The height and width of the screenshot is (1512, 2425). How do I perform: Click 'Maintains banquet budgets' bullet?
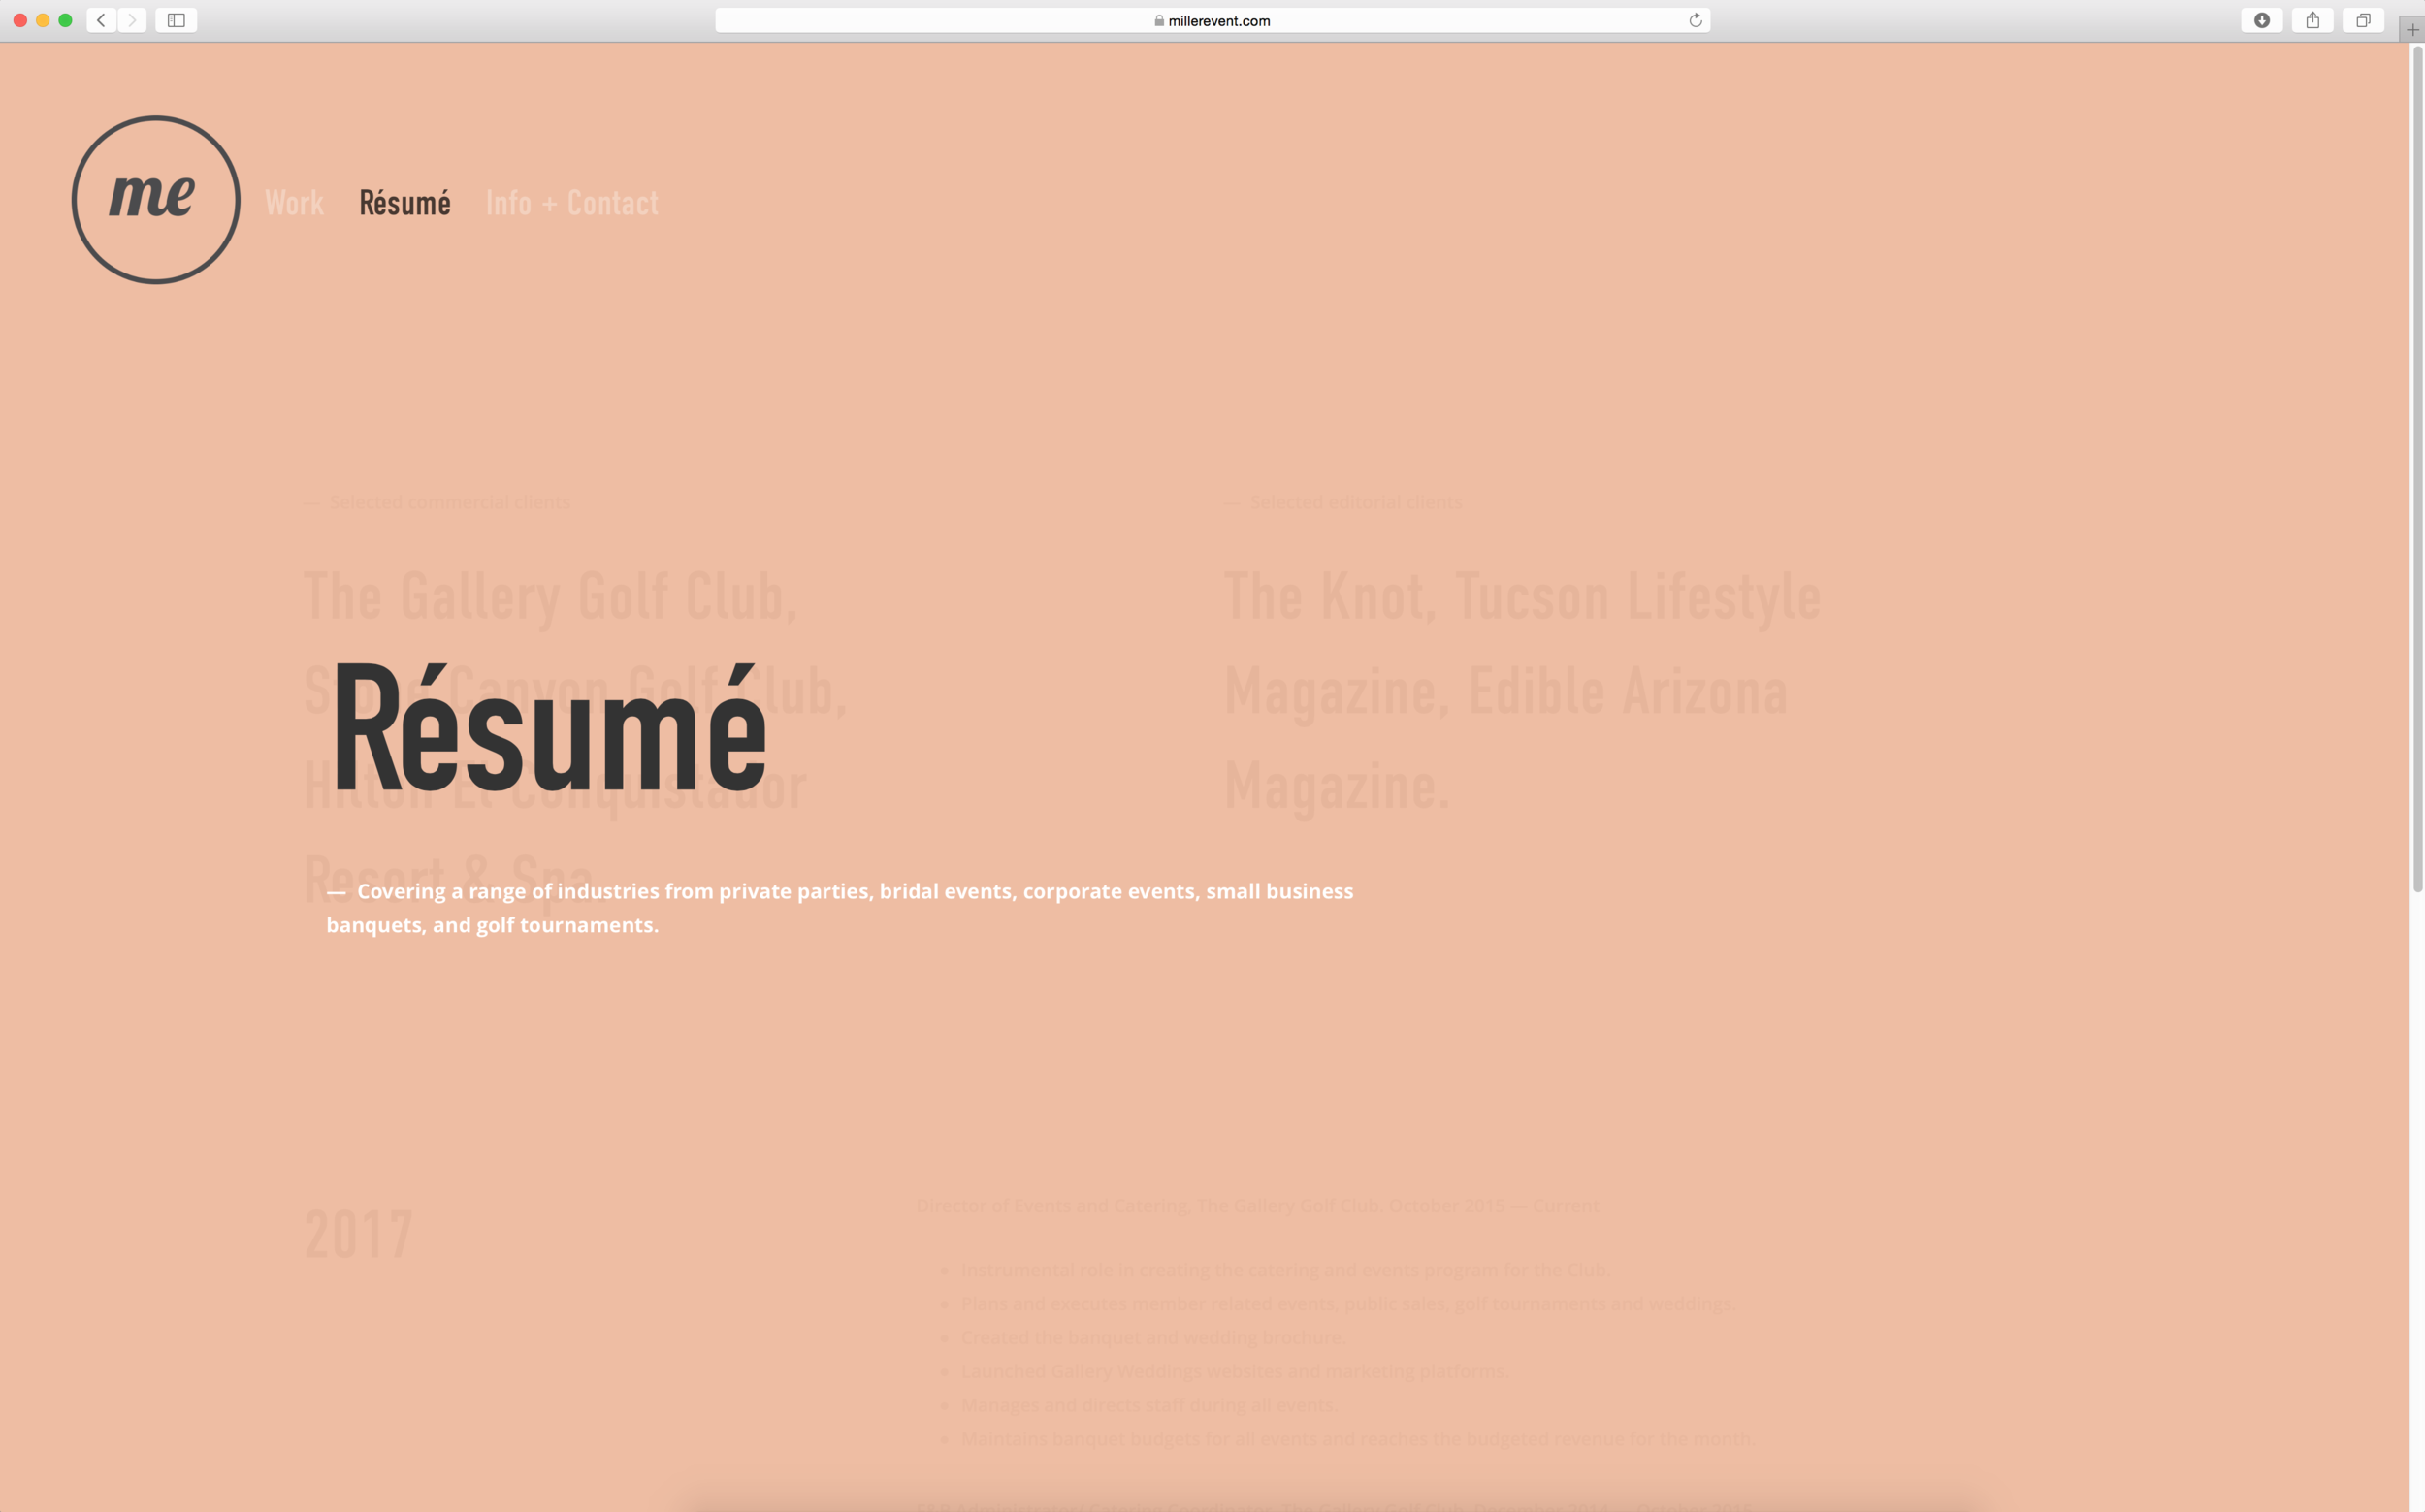(x=1358, y=1439)
